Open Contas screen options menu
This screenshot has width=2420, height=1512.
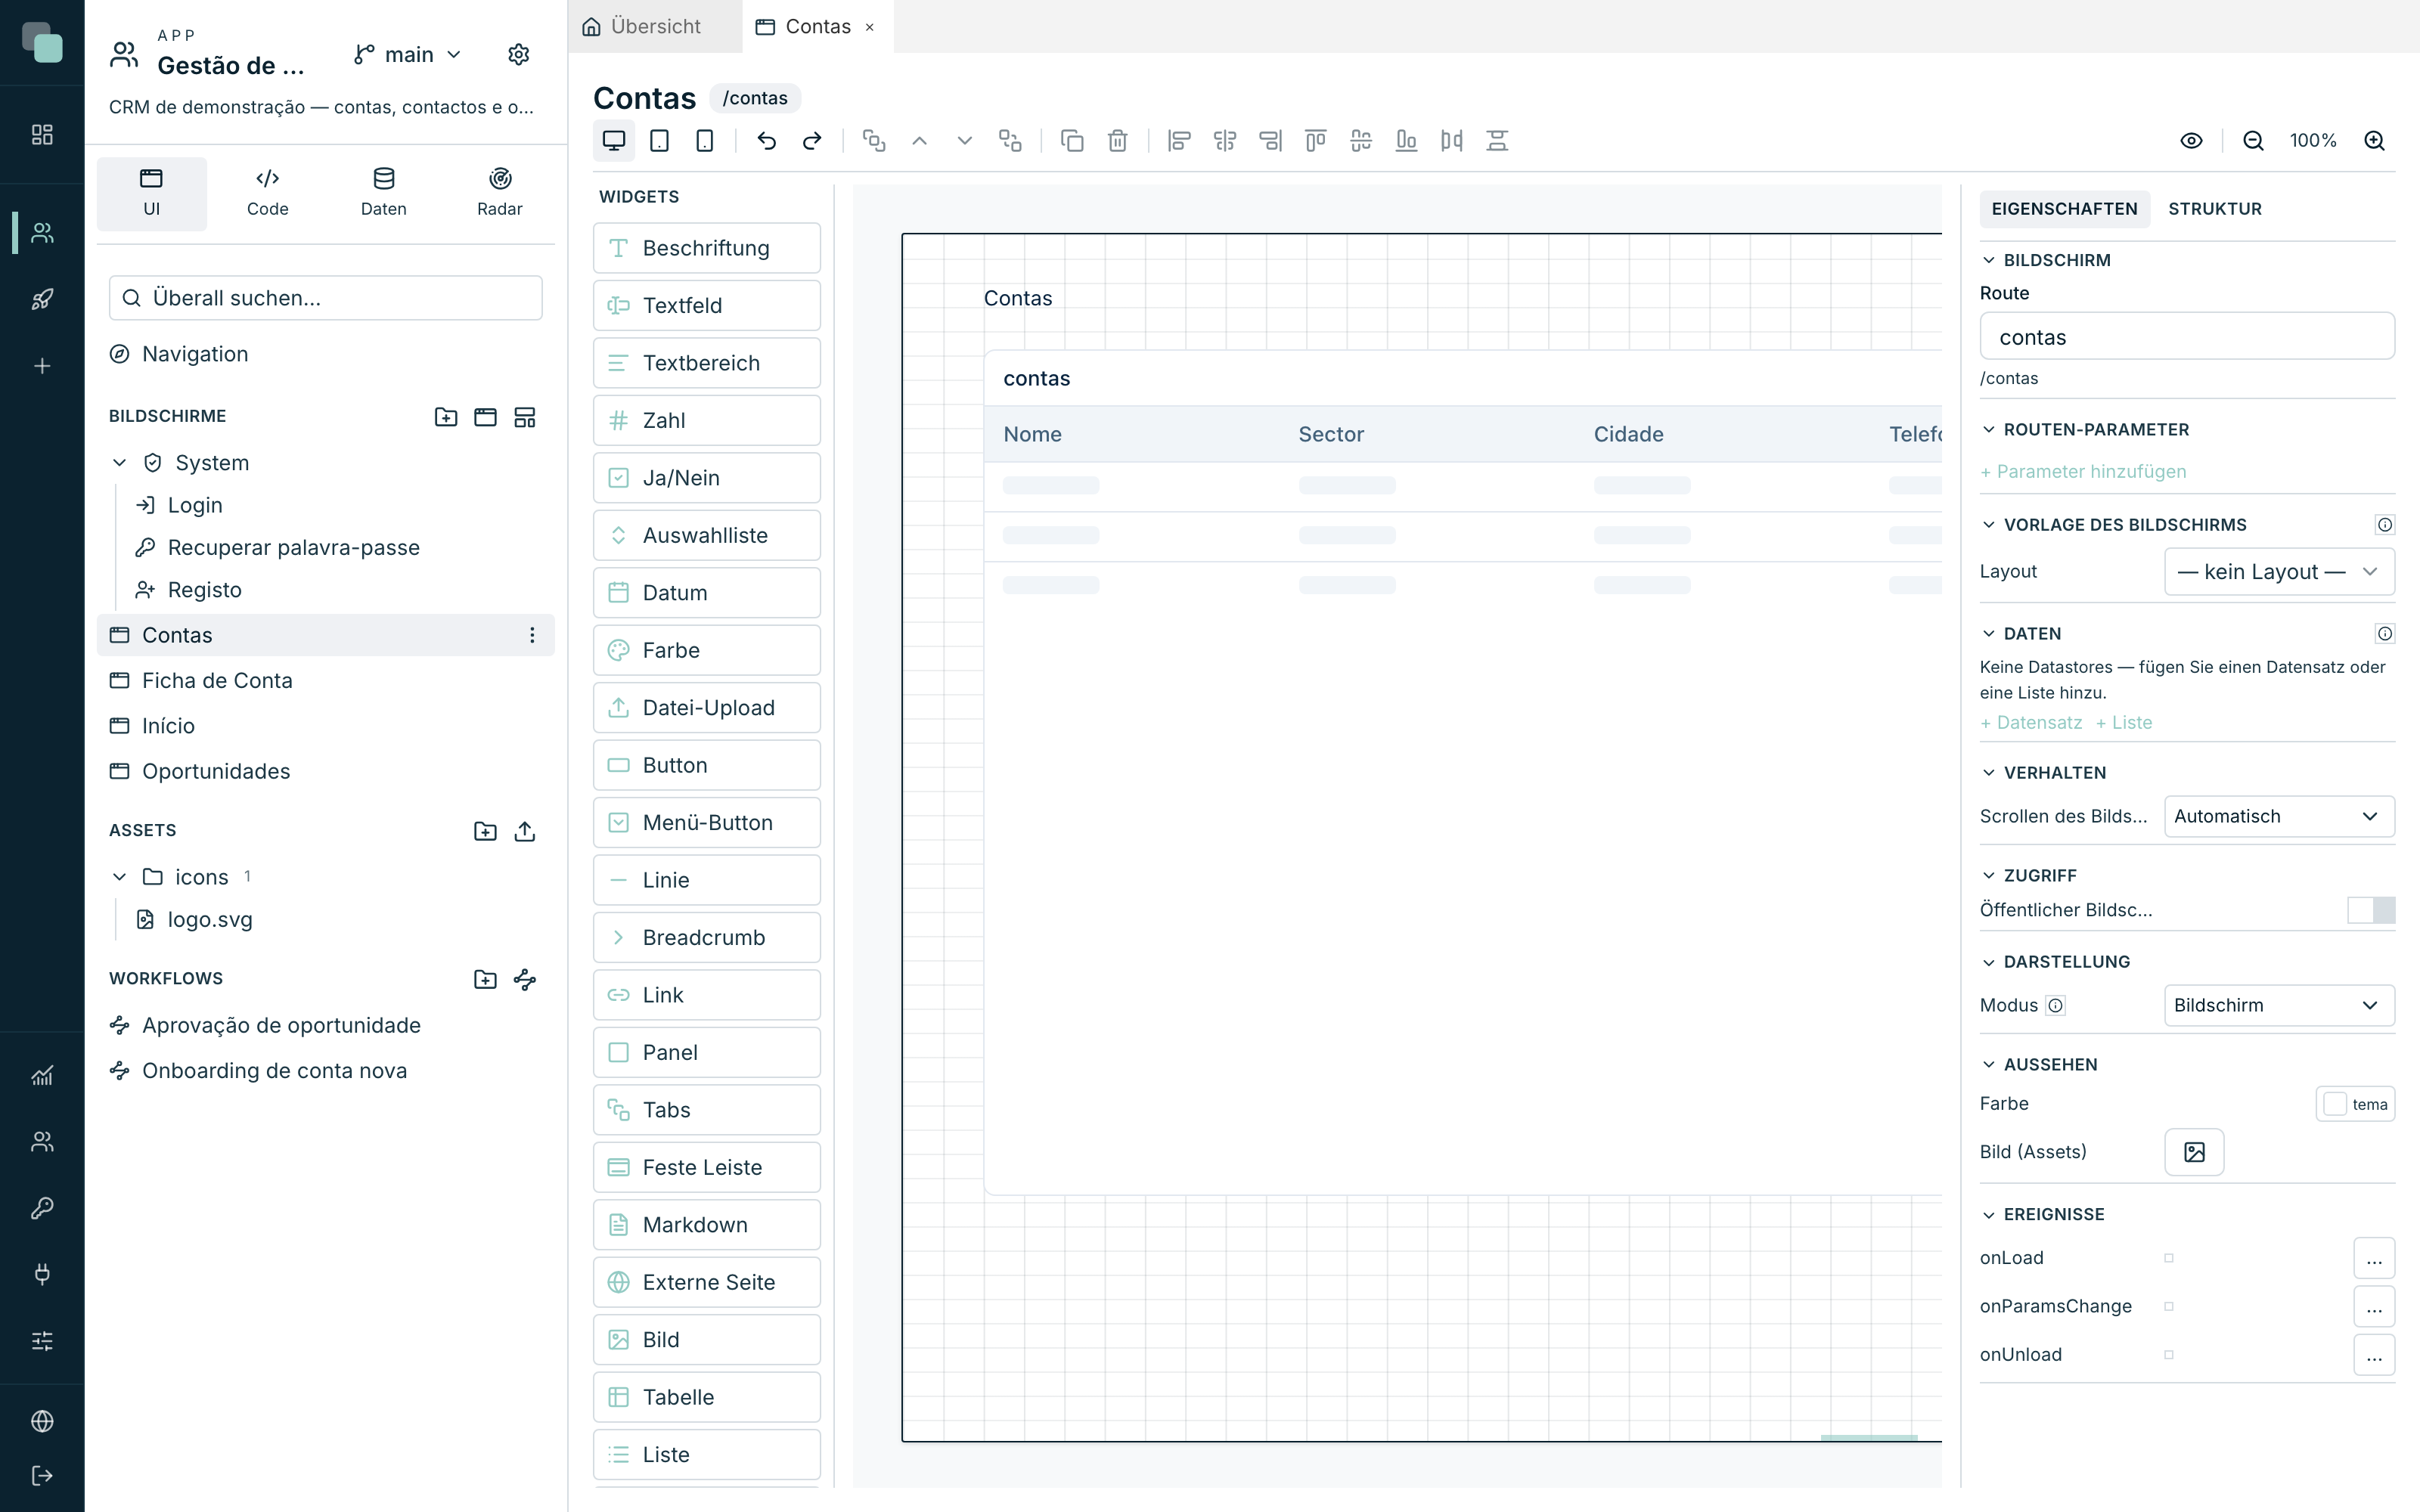[x=532, y=635]
